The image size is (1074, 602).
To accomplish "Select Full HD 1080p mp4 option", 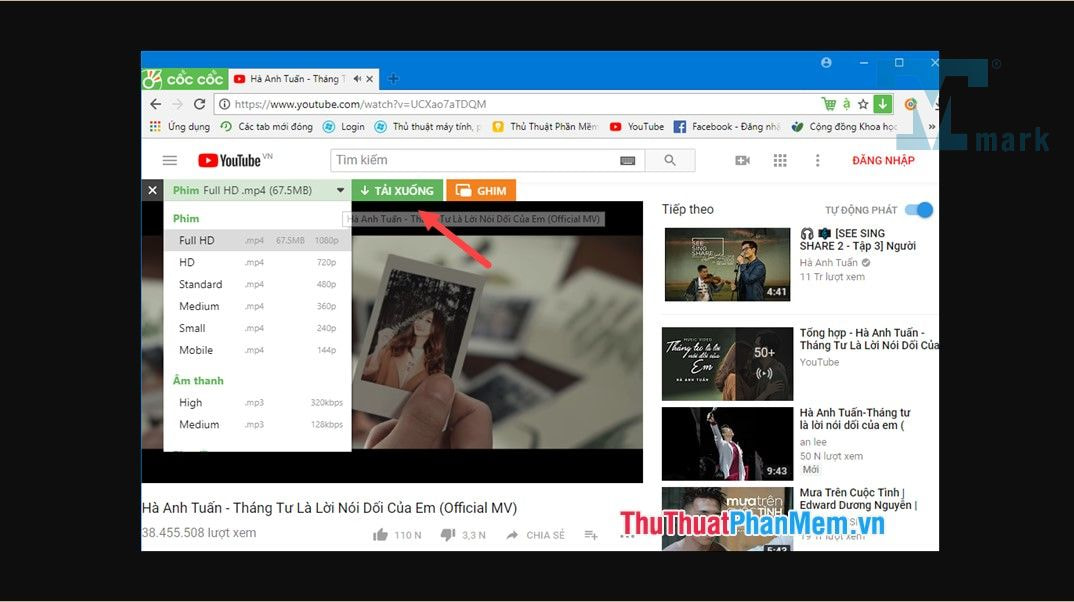I will (x=258, y=240).
